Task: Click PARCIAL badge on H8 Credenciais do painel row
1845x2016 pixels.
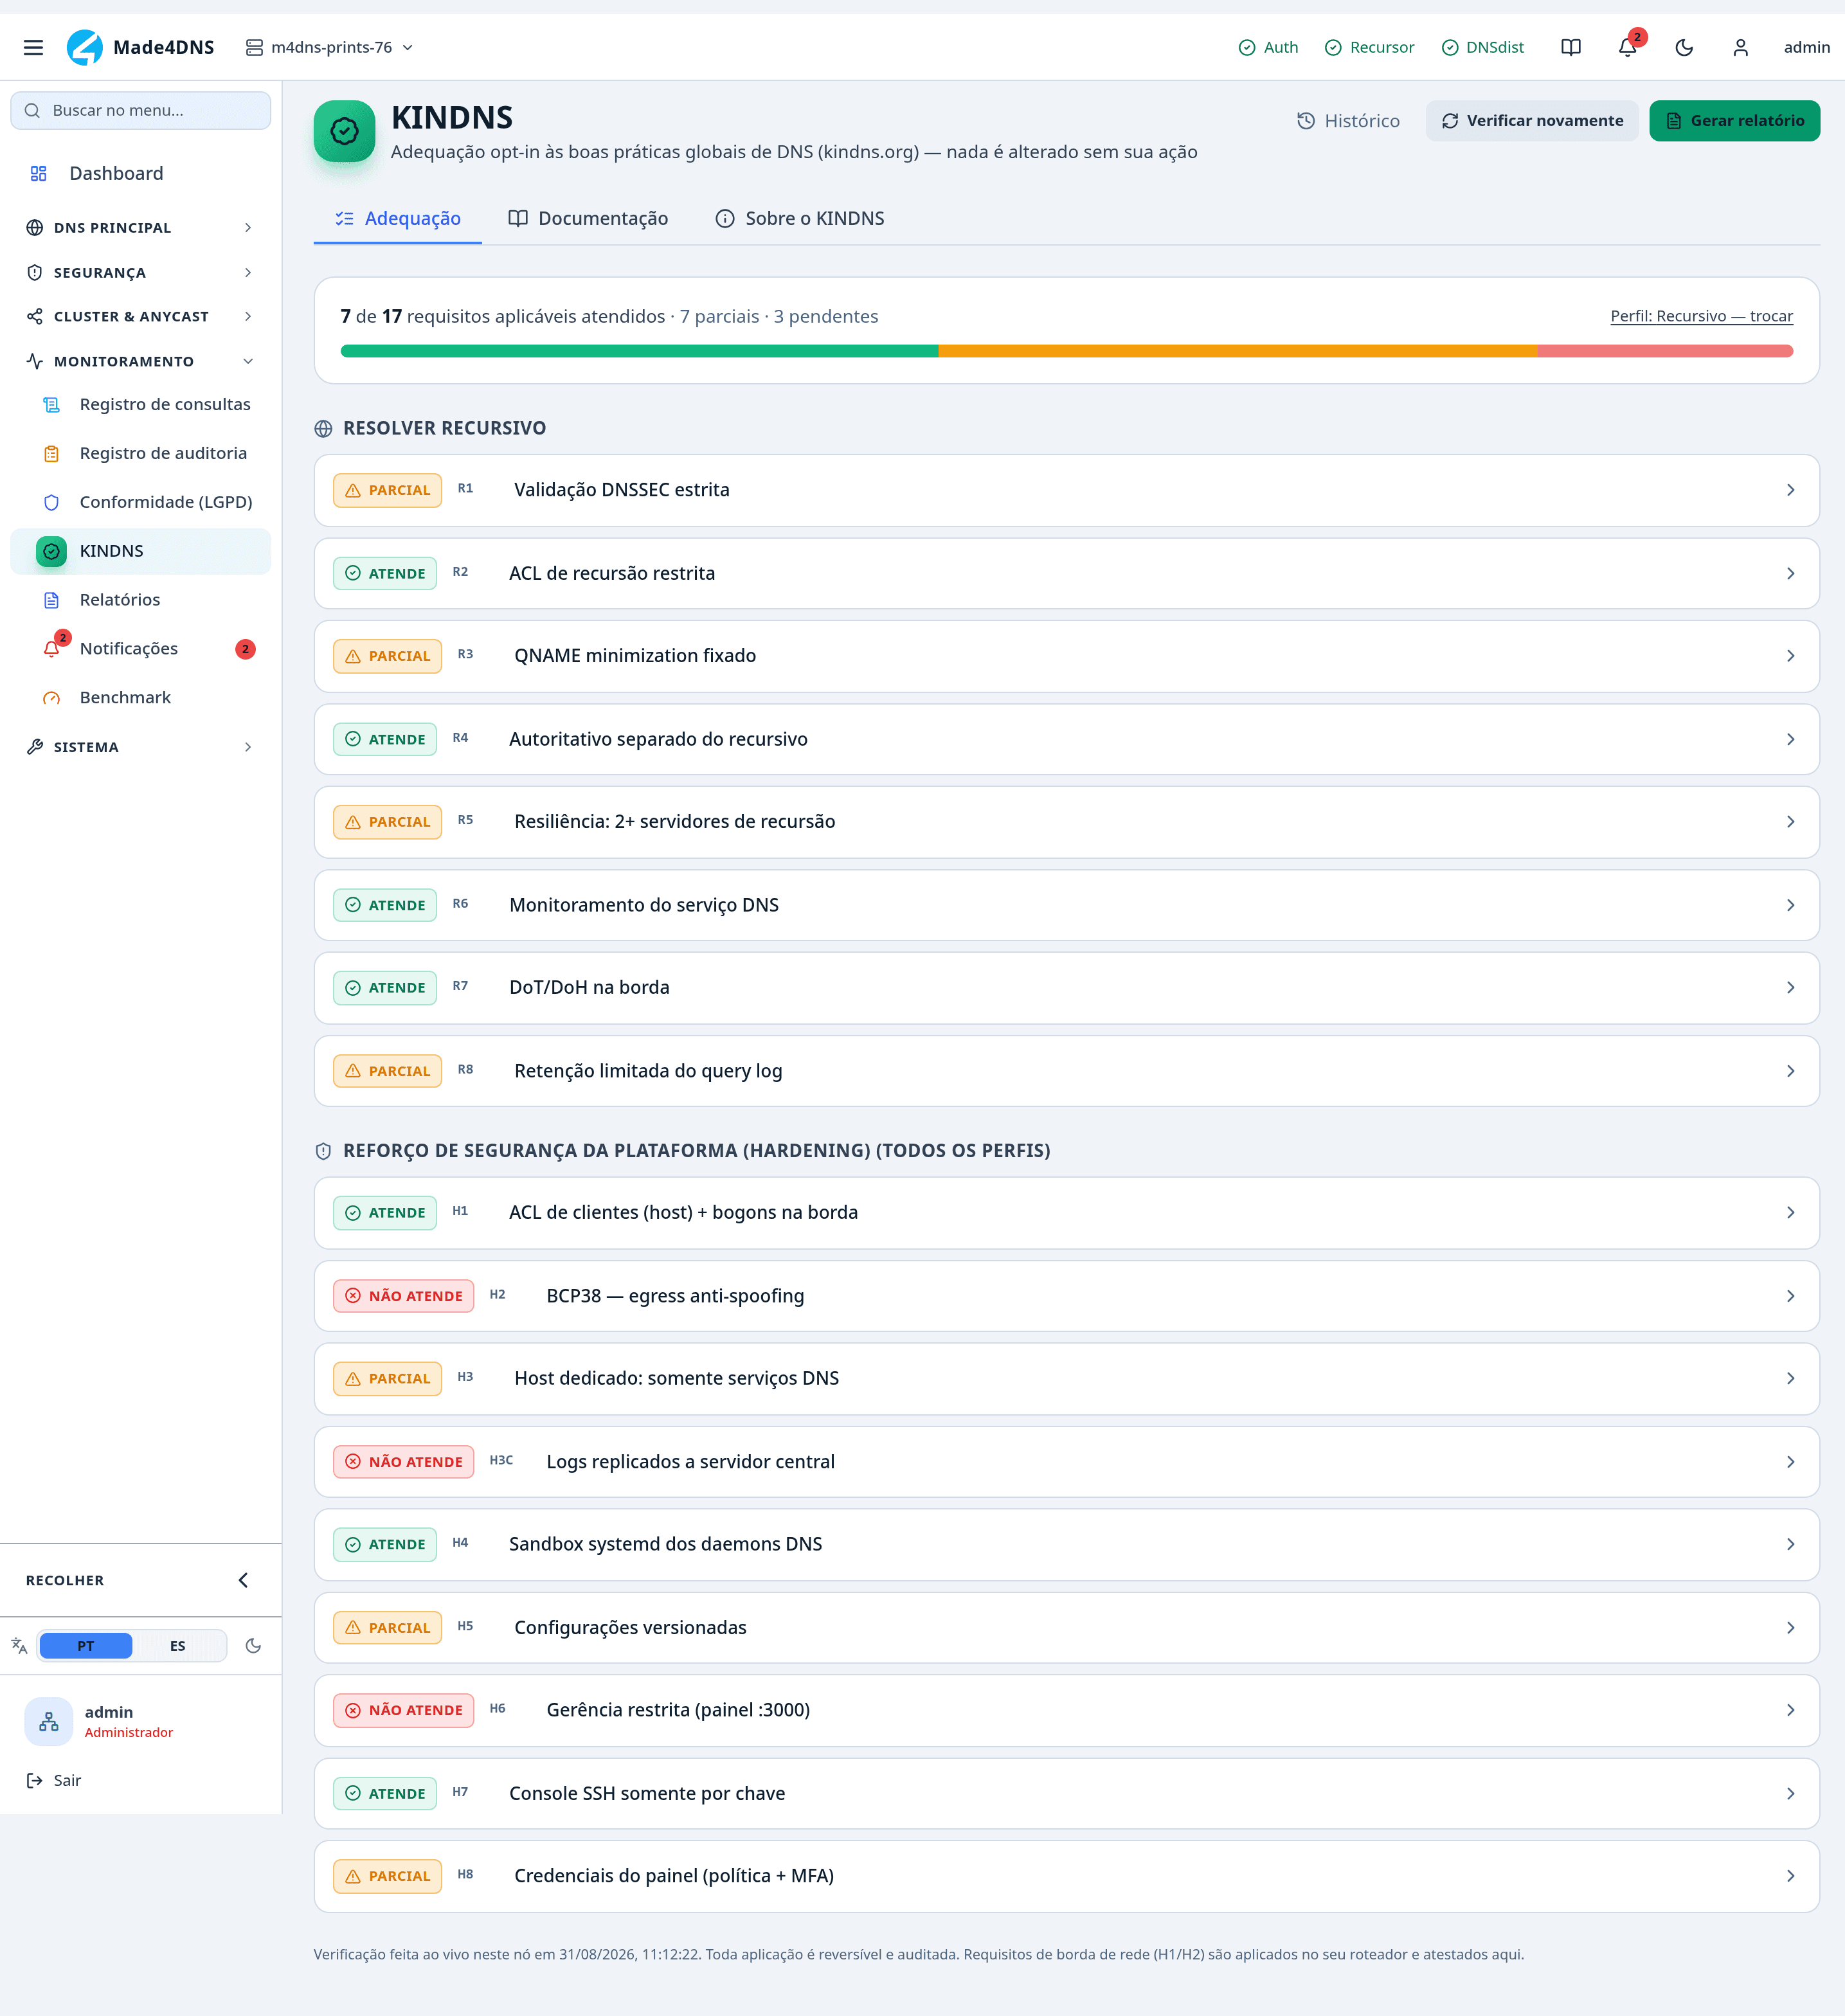Action: tap(387, 1876)
